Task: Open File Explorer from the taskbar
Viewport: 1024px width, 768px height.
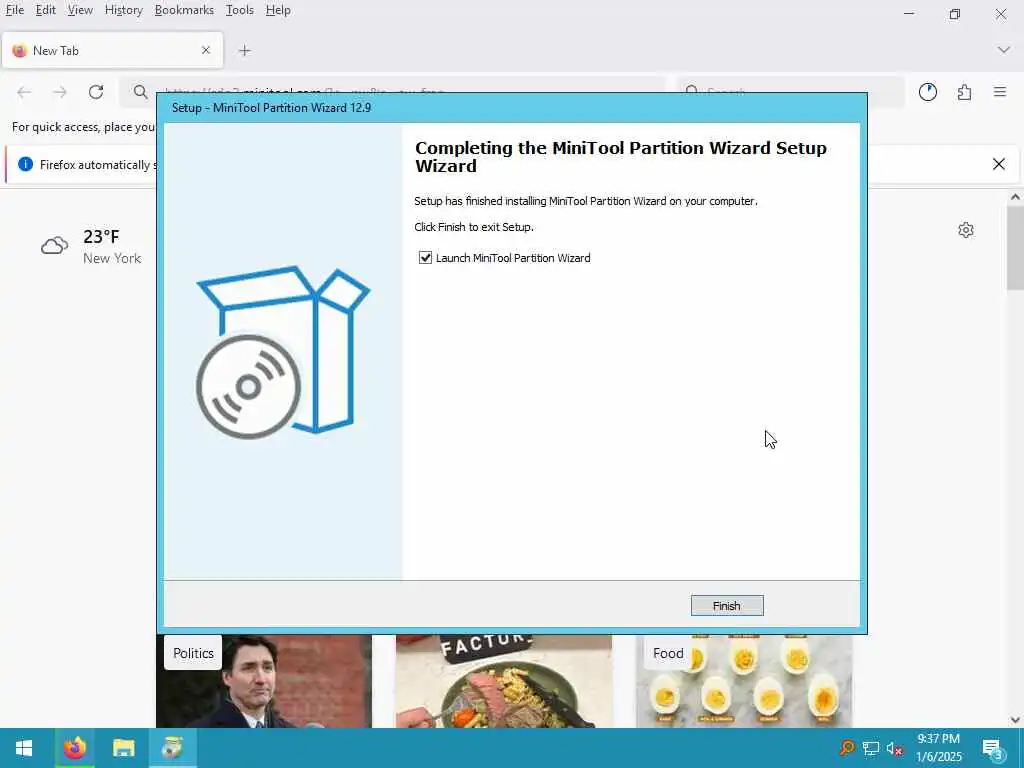Action: pyautogui.click(x=123, y=748)
